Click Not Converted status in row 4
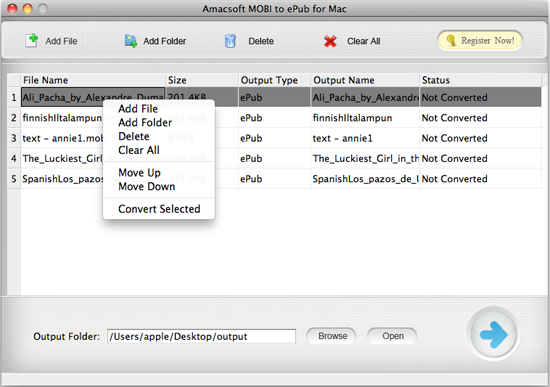The image size is (550, 387). tap(481, 159)
